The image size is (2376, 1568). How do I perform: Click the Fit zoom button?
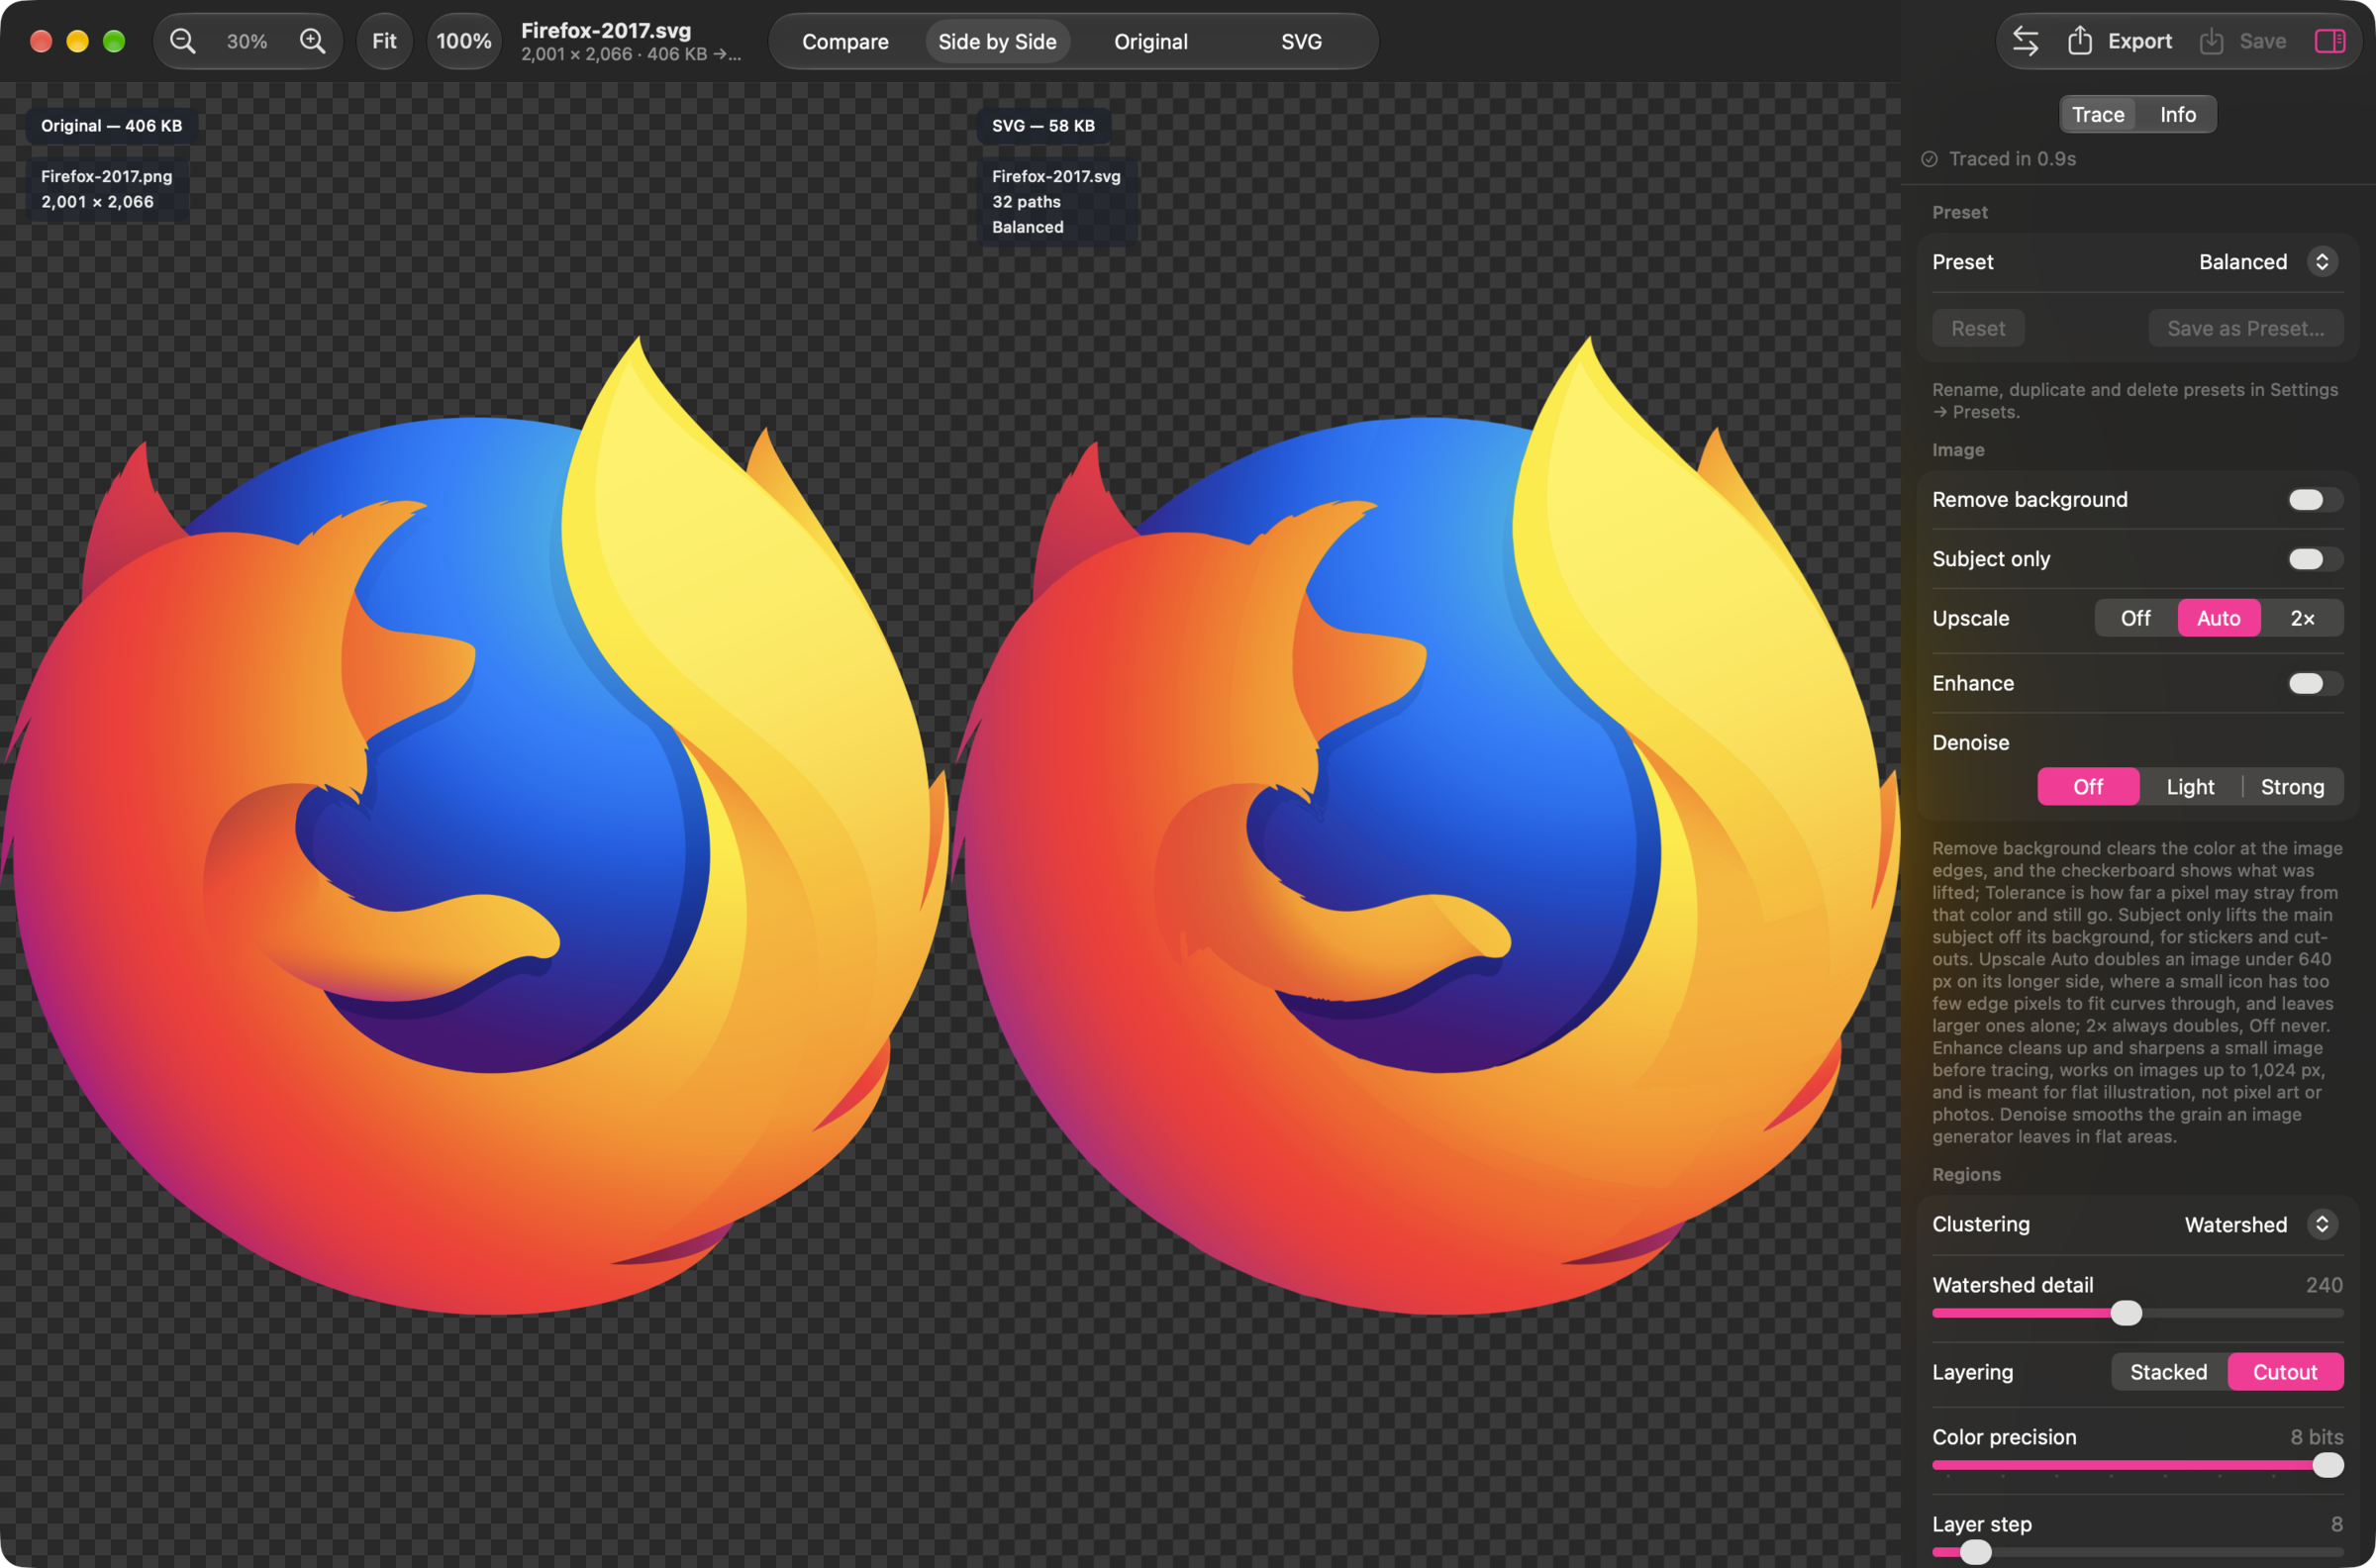(x=384, y=41)
